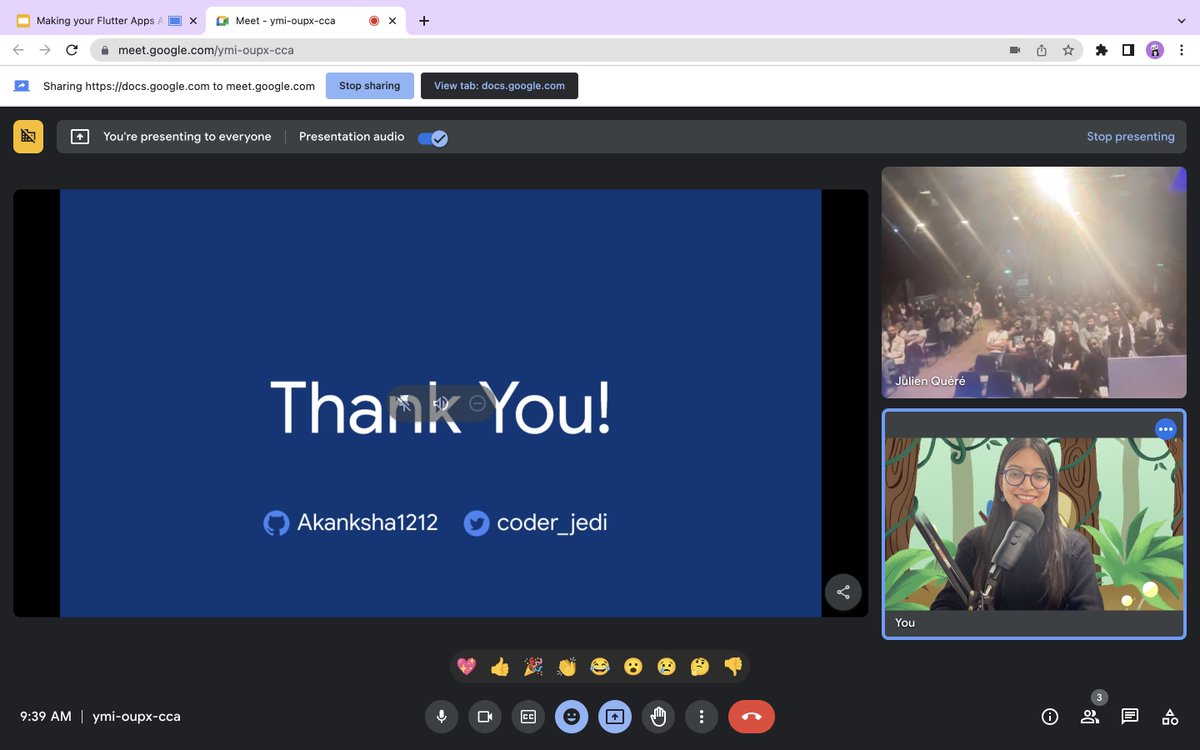Image resolution: width=1200 pixels, height=750 pixels.
Task: Open options on your self-view tile
Action: [1166, 429]
